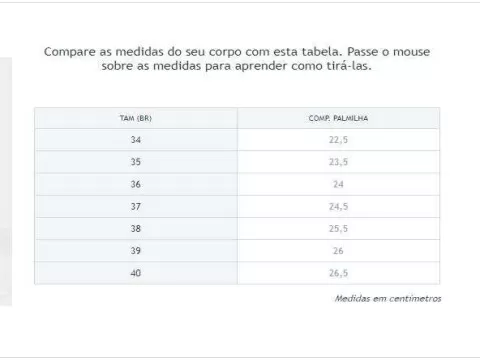
Task: Click the 23,5 insole measurement
Action: (338, 162)
